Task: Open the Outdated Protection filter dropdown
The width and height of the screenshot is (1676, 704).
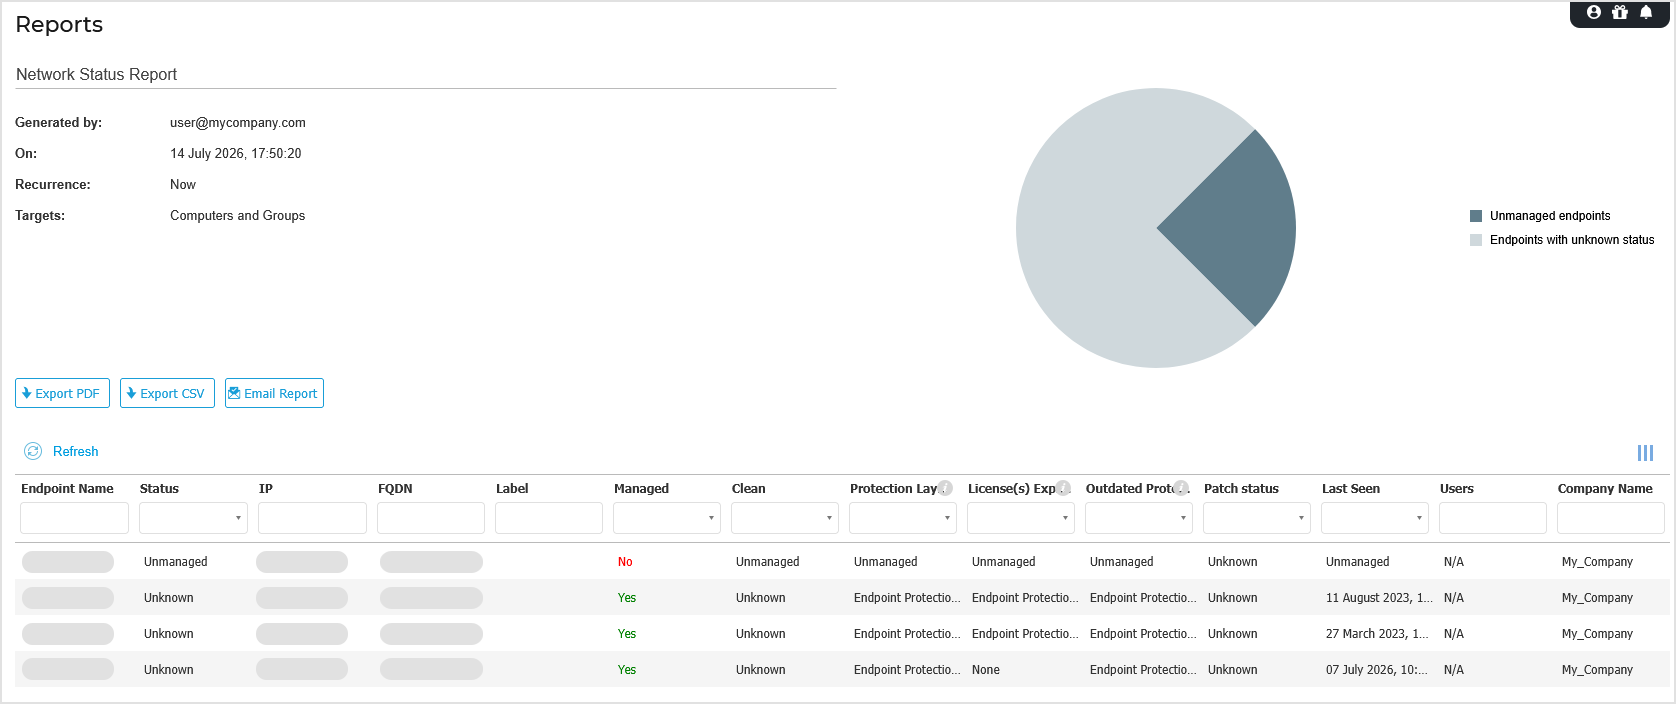Action: pyautogui.click(x=1139, y=518)
